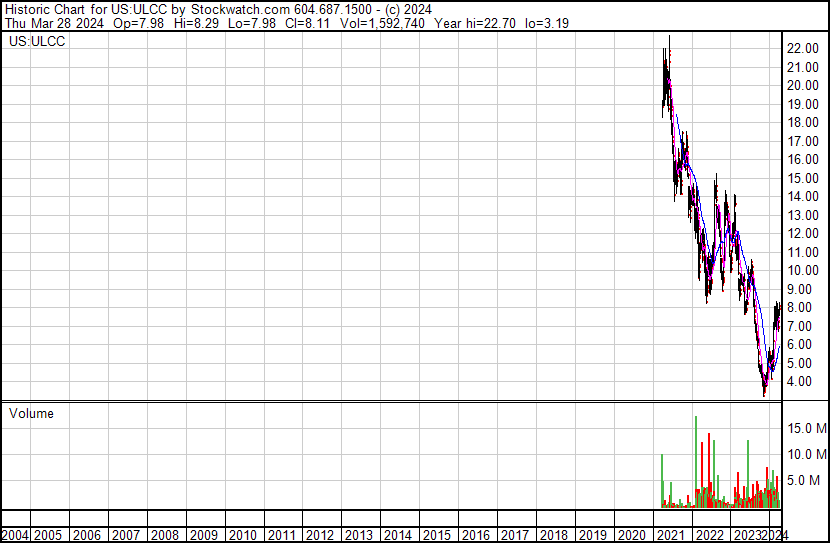
Task: Click the 22.00 price axis label
Action: [x=804, y=48]
